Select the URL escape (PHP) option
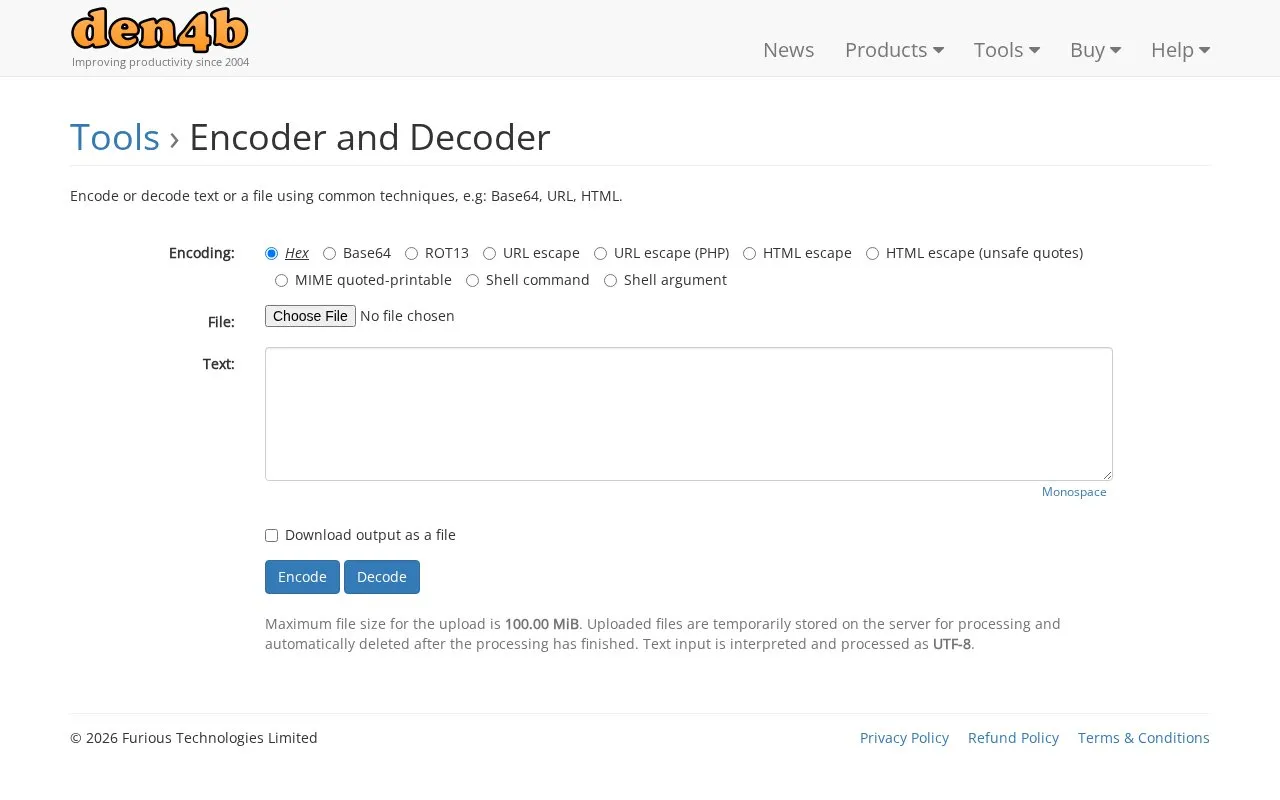 coord(600,254)
